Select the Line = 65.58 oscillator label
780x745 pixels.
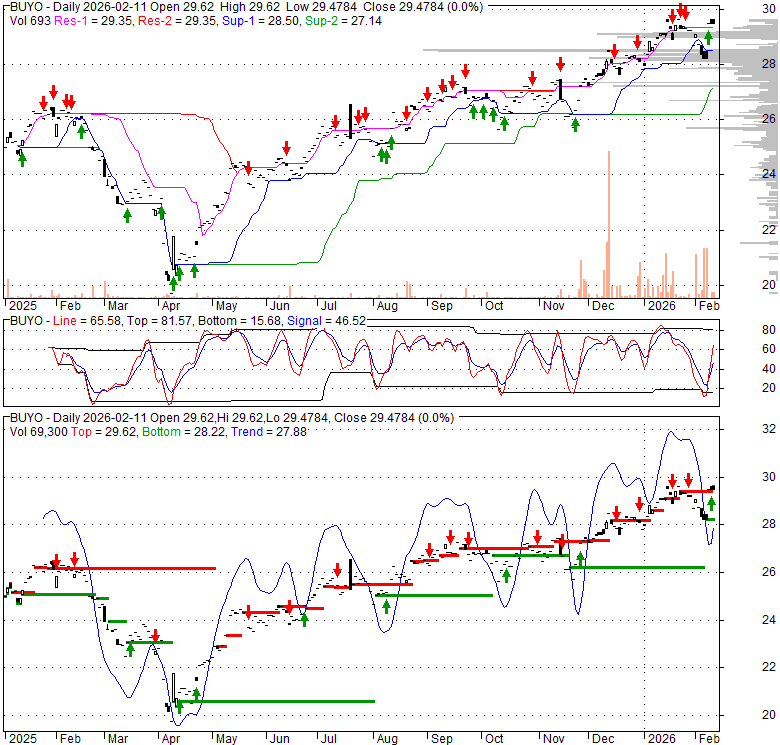[x=87, y=321]
